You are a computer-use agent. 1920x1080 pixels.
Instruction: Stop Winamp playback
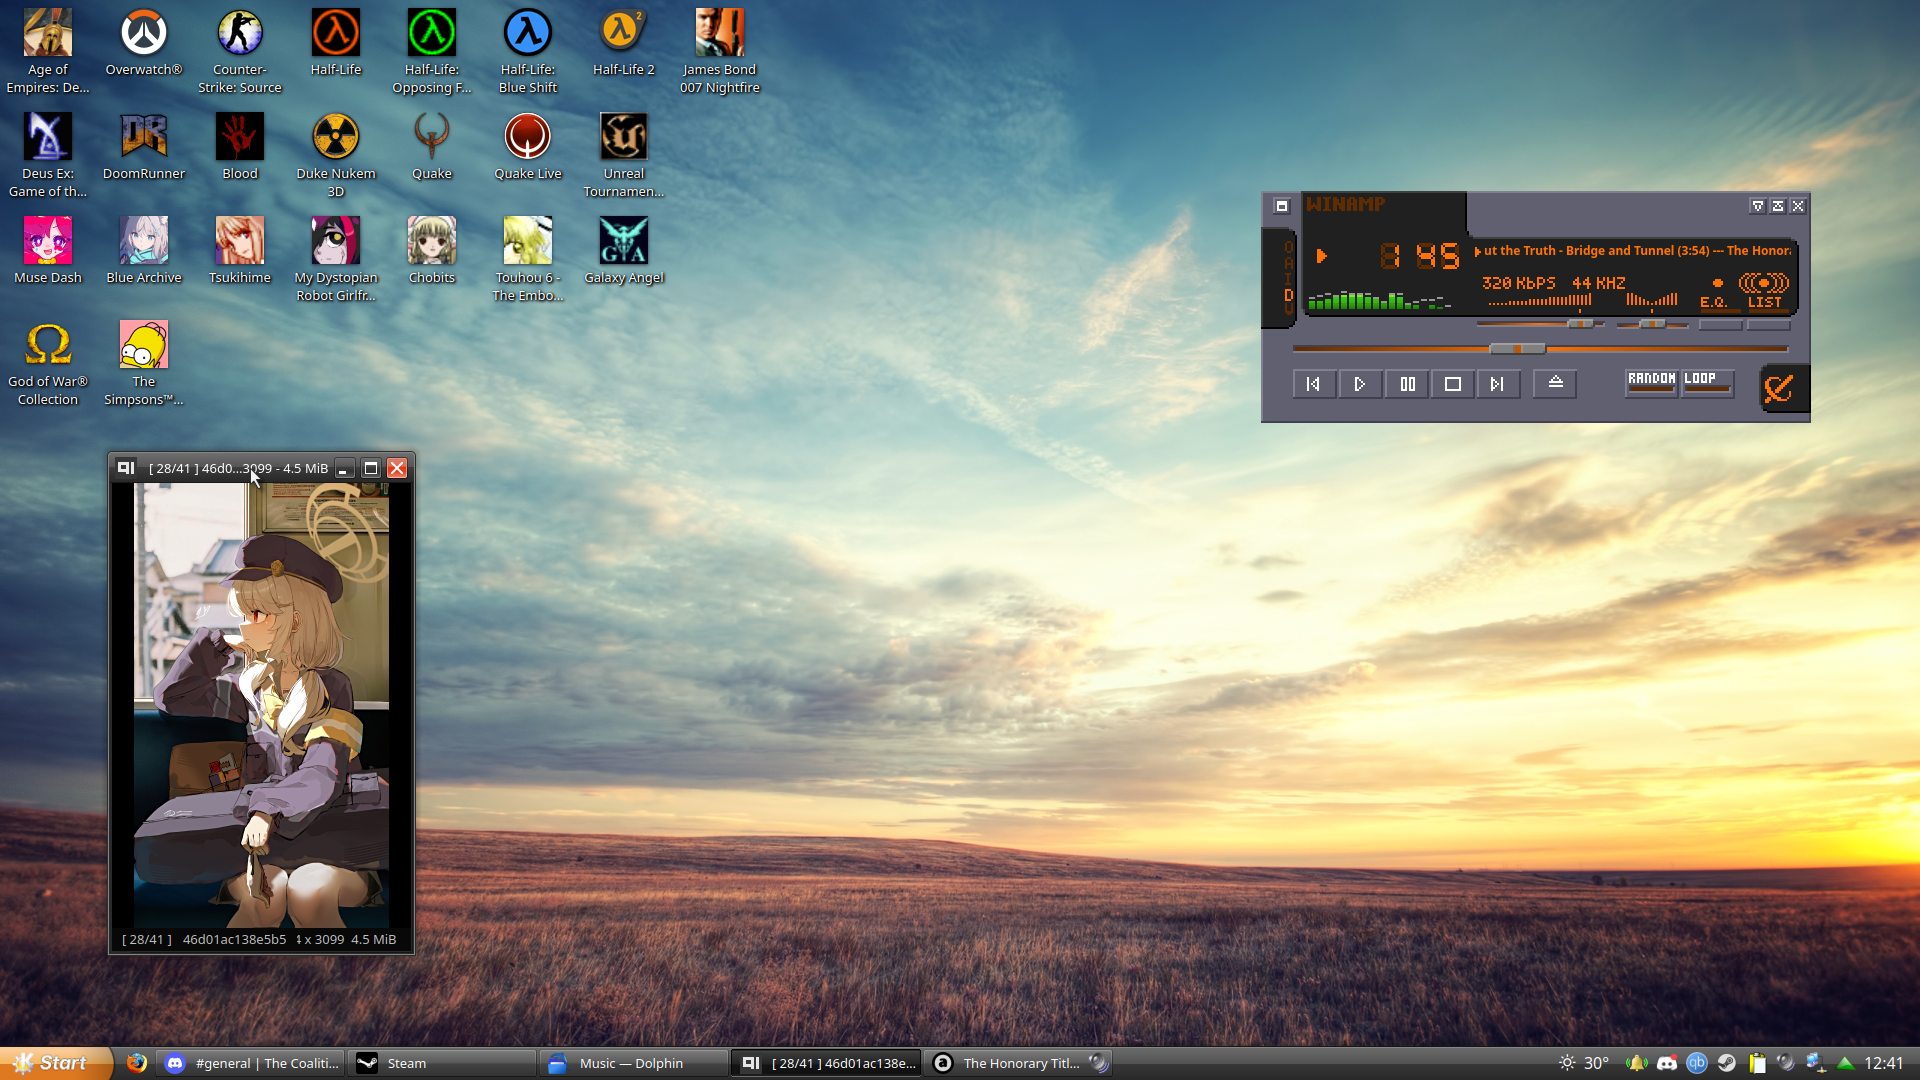[1453, 384]
